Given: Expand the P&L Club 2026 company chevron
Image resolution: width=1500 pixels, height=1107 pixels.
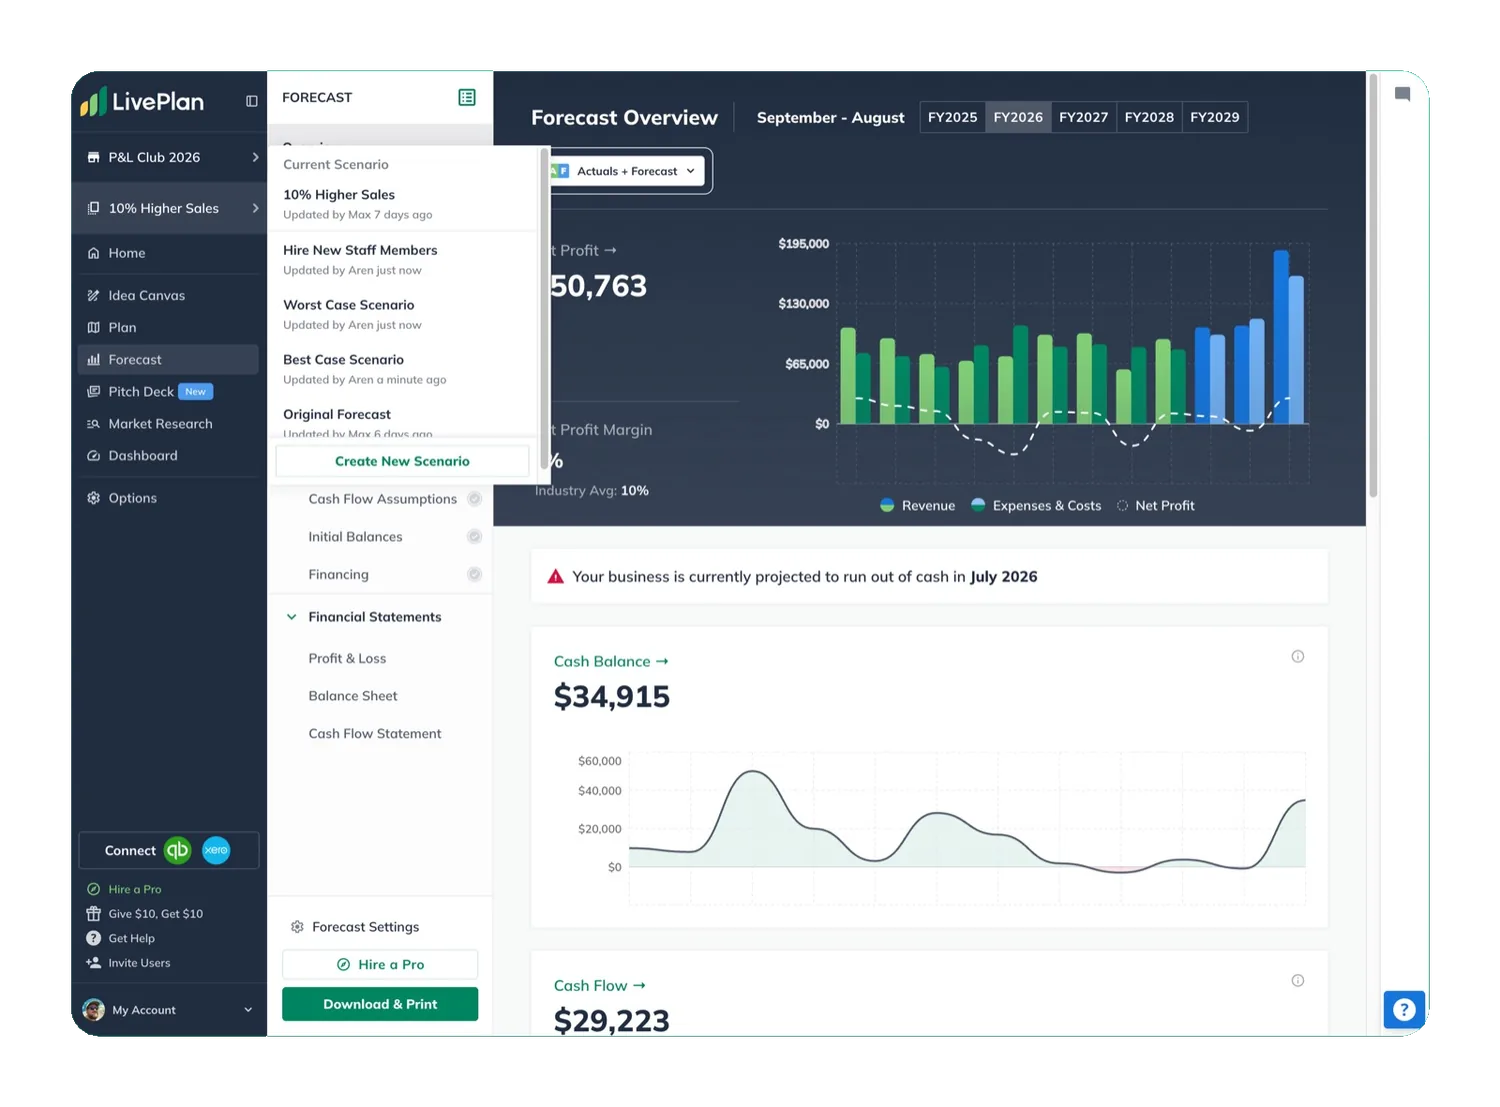Looking at the screenshot, I should pyautogui.click(x=255, y=157).
